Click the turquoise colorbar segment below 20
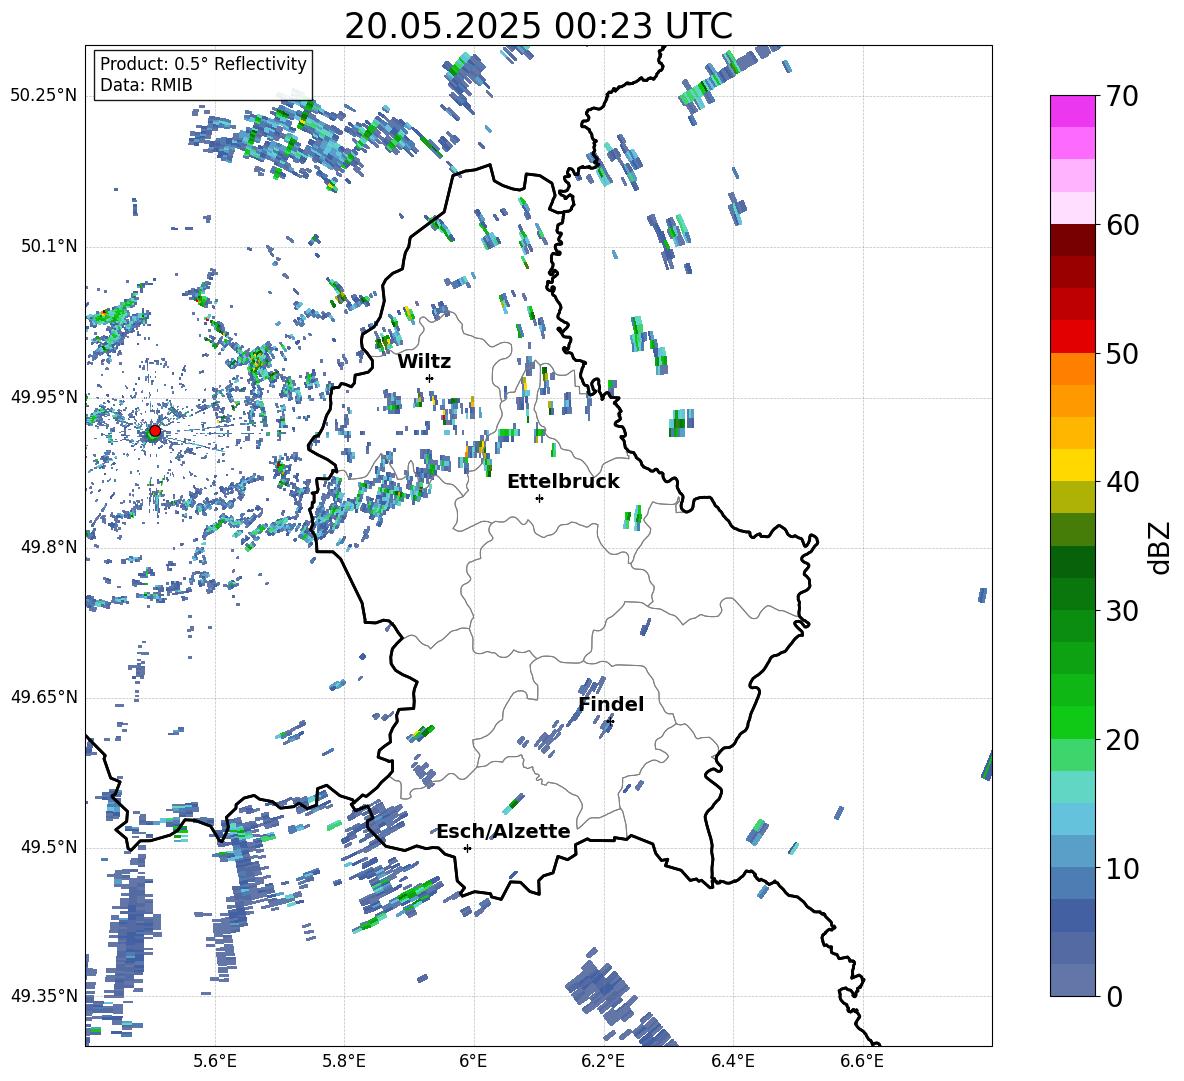This screenshot has width=1184, height=1081. (x=1072, y=786)
